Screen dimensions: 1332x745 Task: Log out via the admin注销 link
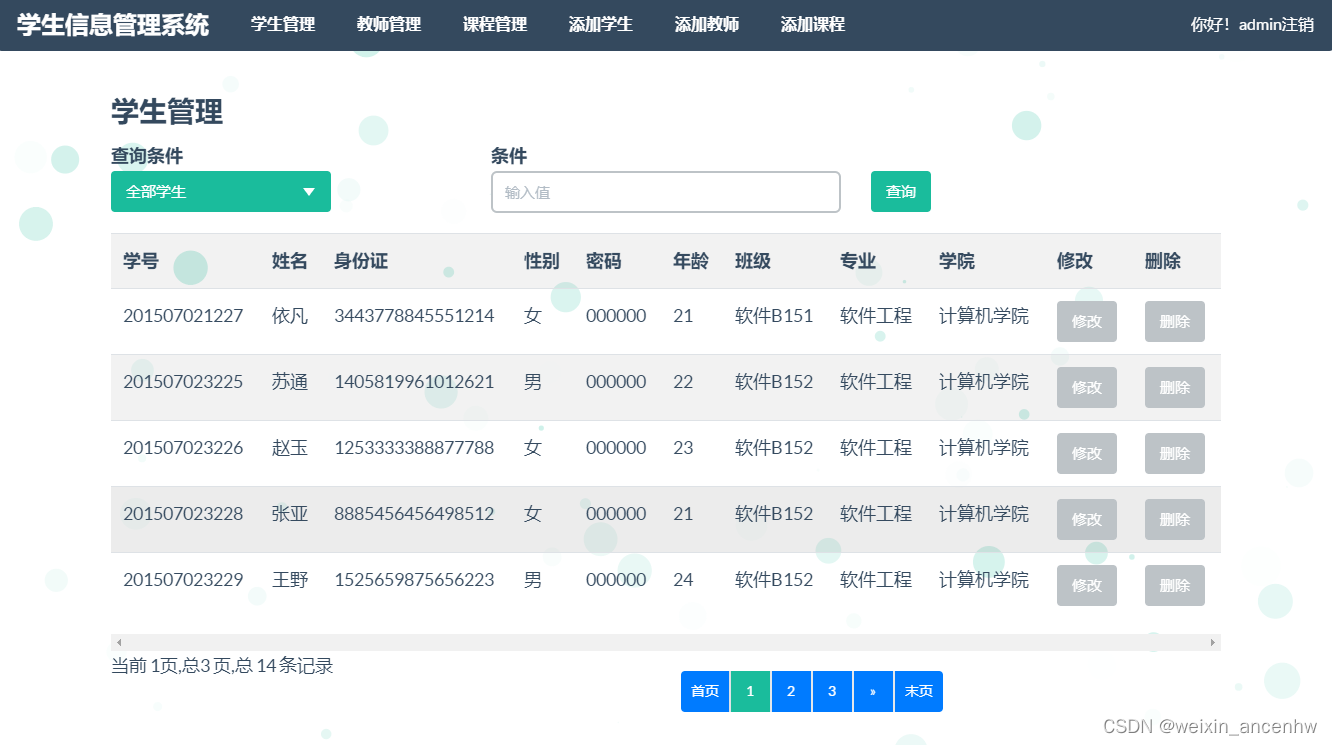(1276, 25)
